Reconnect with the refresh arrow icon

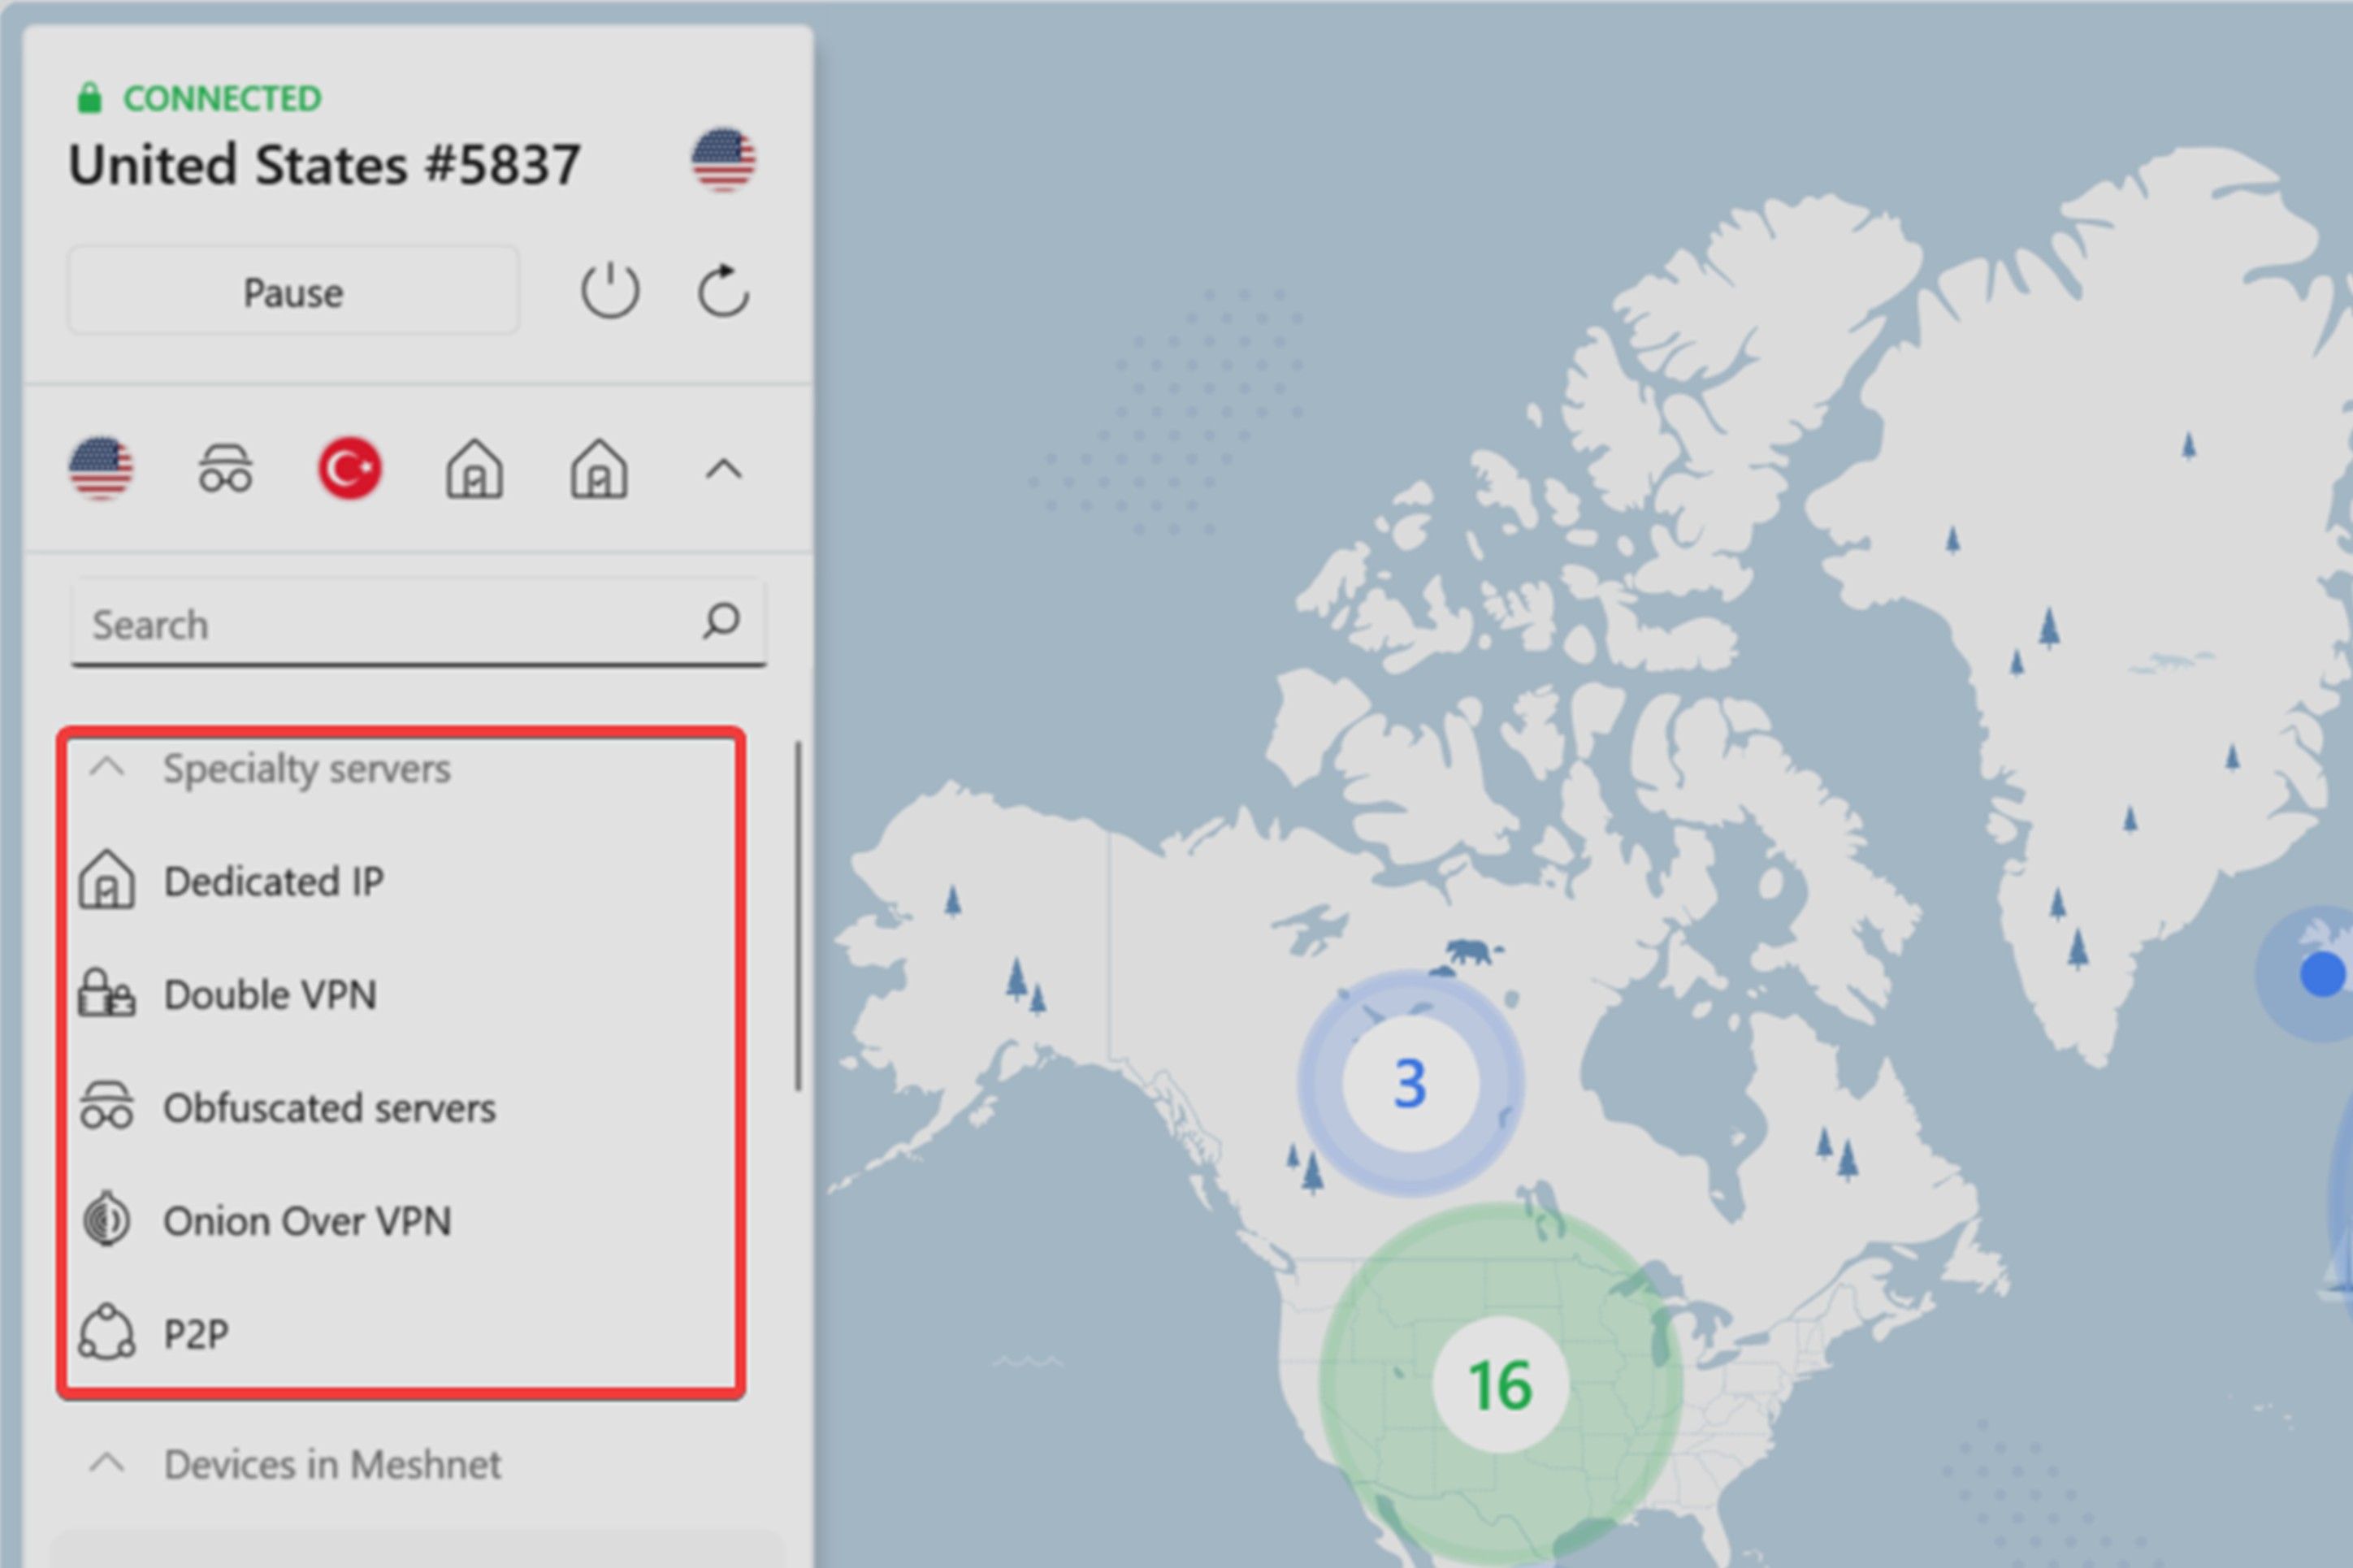723,290
